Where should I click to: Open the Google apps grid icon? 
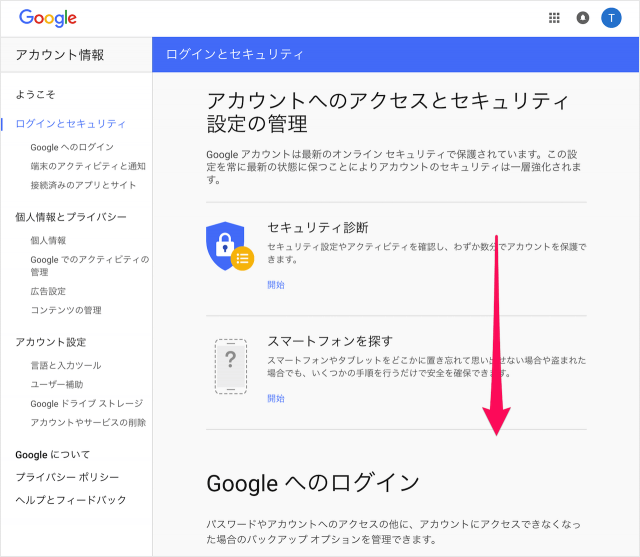[x=554, y=18]
